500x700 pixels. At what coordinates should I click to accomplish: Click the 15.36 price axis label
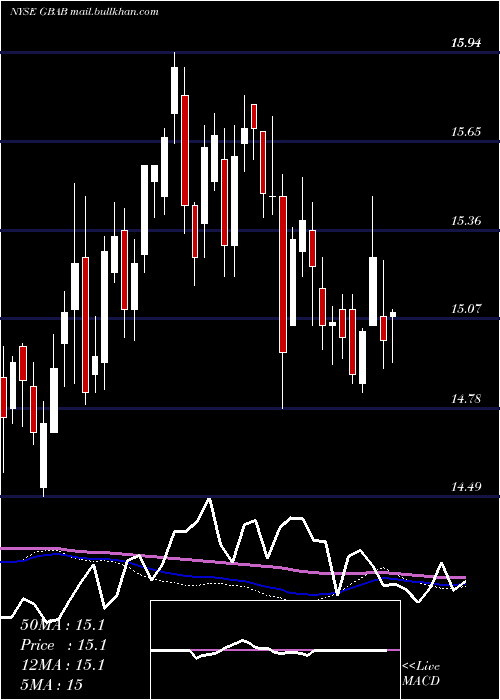click(466, 221)
